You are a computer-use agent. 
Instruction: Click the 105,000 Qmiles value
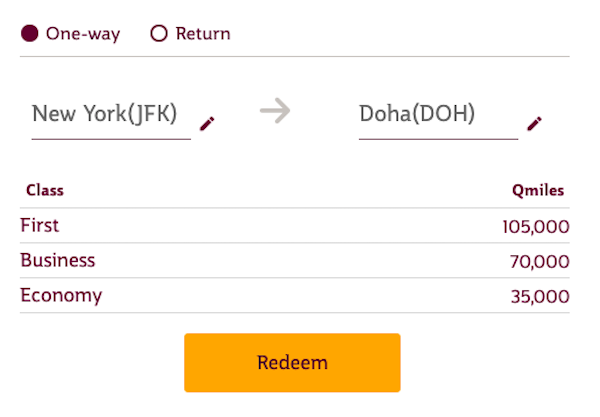tap(536, 227)
